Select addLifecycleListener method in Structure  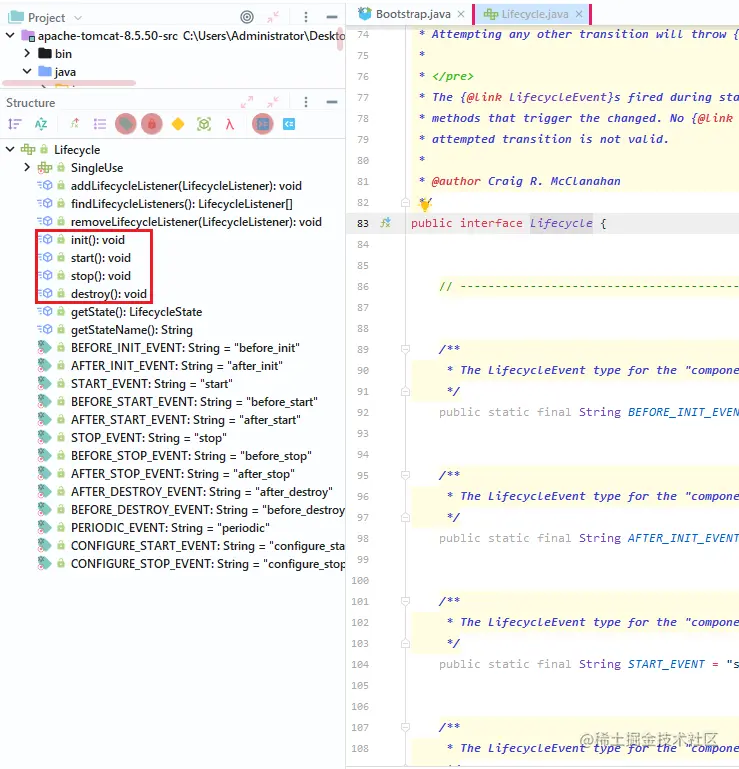pos(186,186)
